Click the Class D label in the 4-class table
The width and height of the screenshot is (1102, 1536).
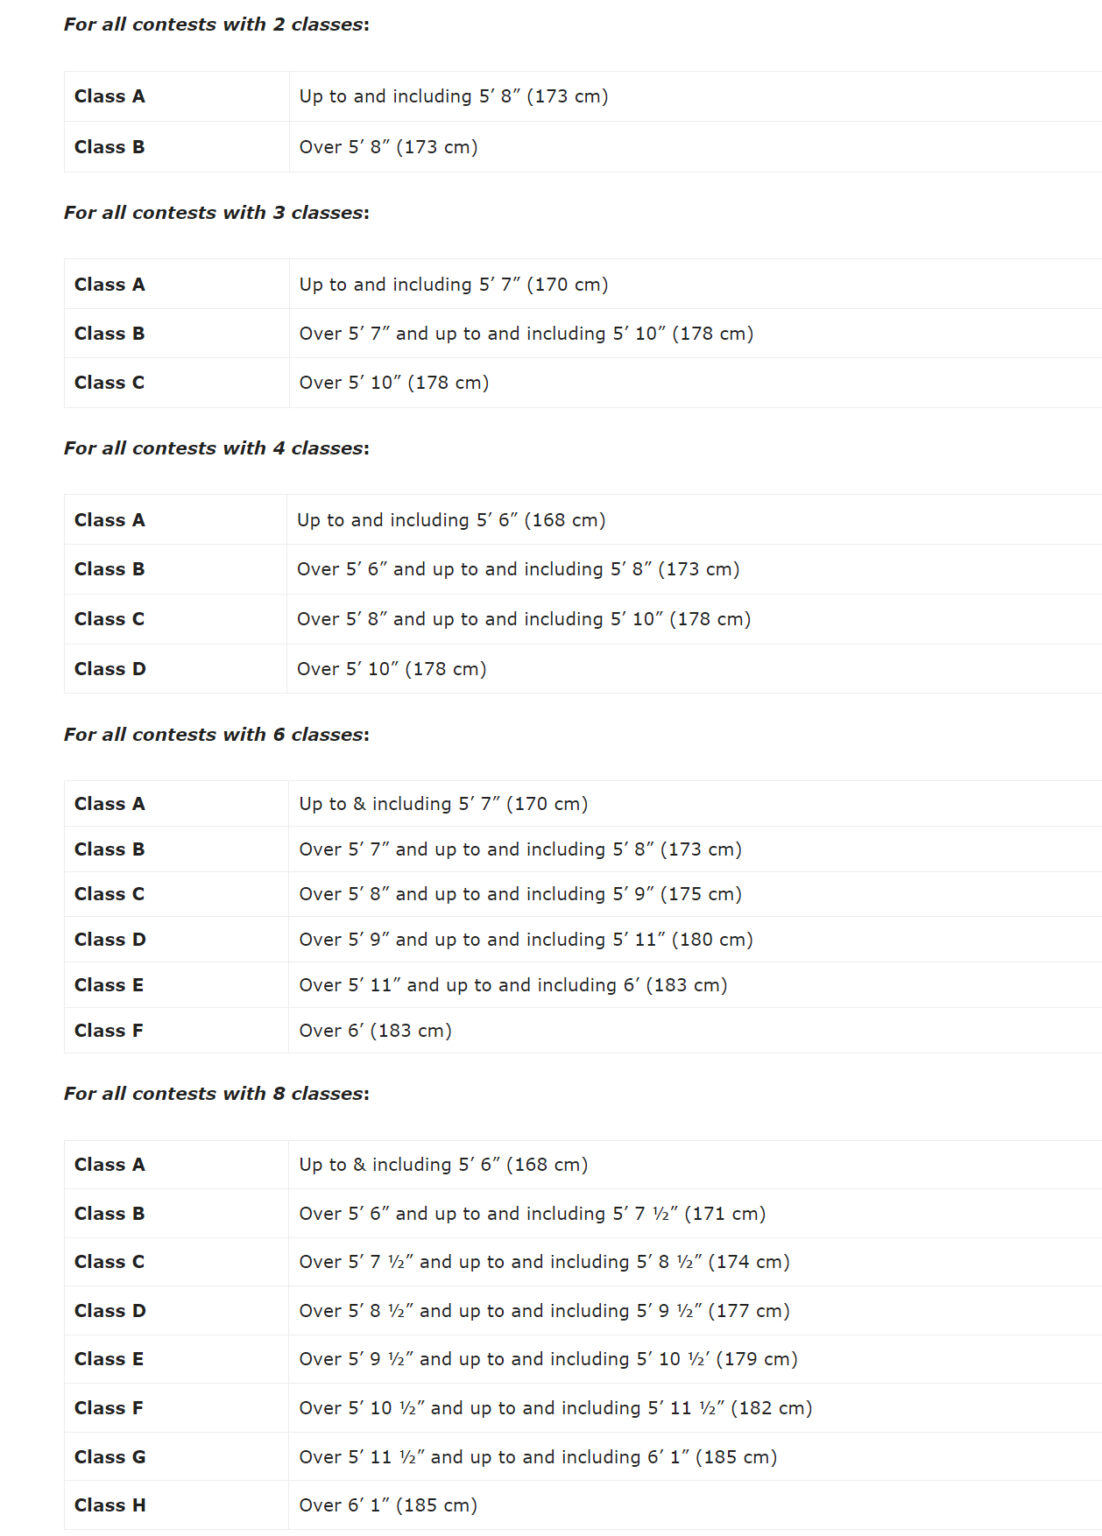(110, 669)
